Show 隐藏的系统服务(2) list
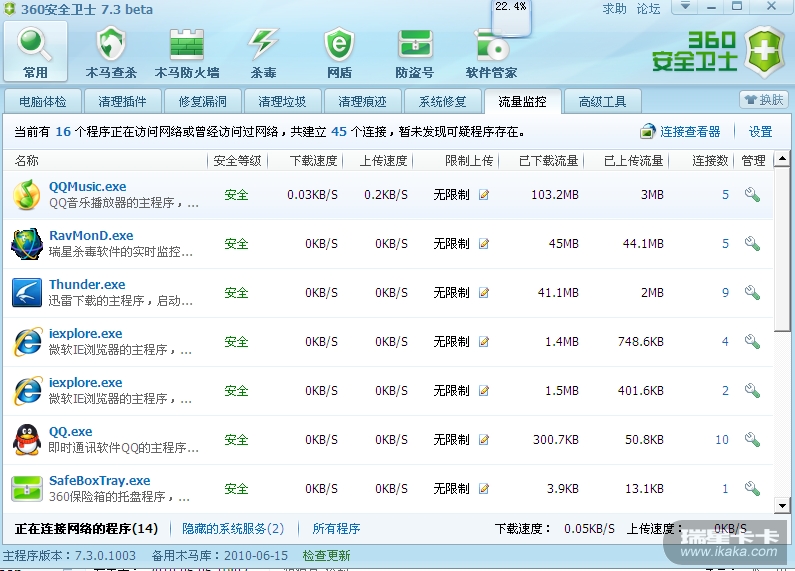This screenshot has height=571, width=795. (233, 528)
